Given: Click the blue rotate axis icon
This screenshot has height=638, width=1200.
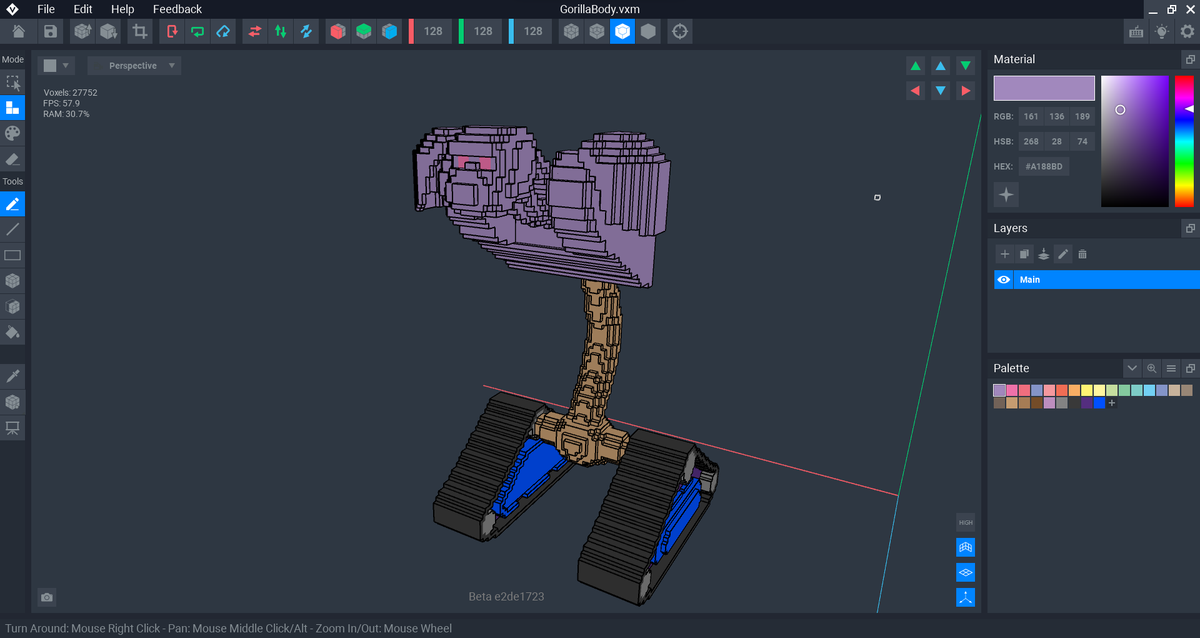Looking at the screenshot, I should [223, 31].
